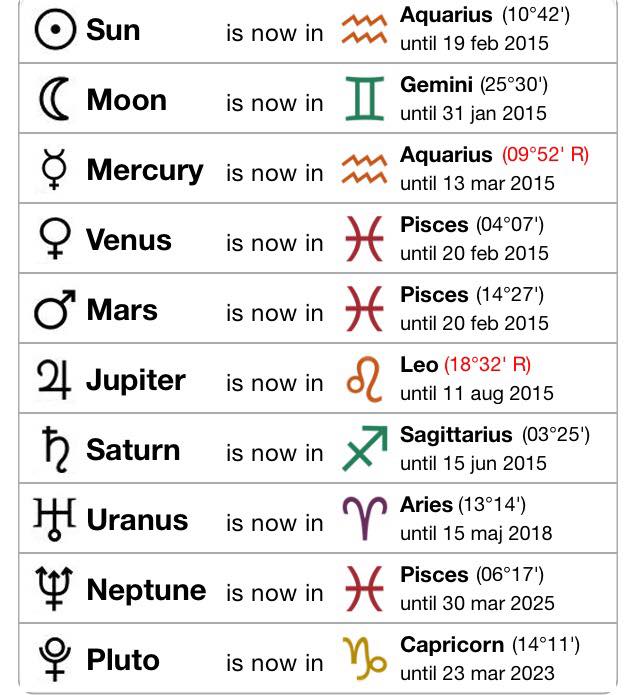
Task: Select the green Sagittarius arrow sign
Action: tap(365, 448)
